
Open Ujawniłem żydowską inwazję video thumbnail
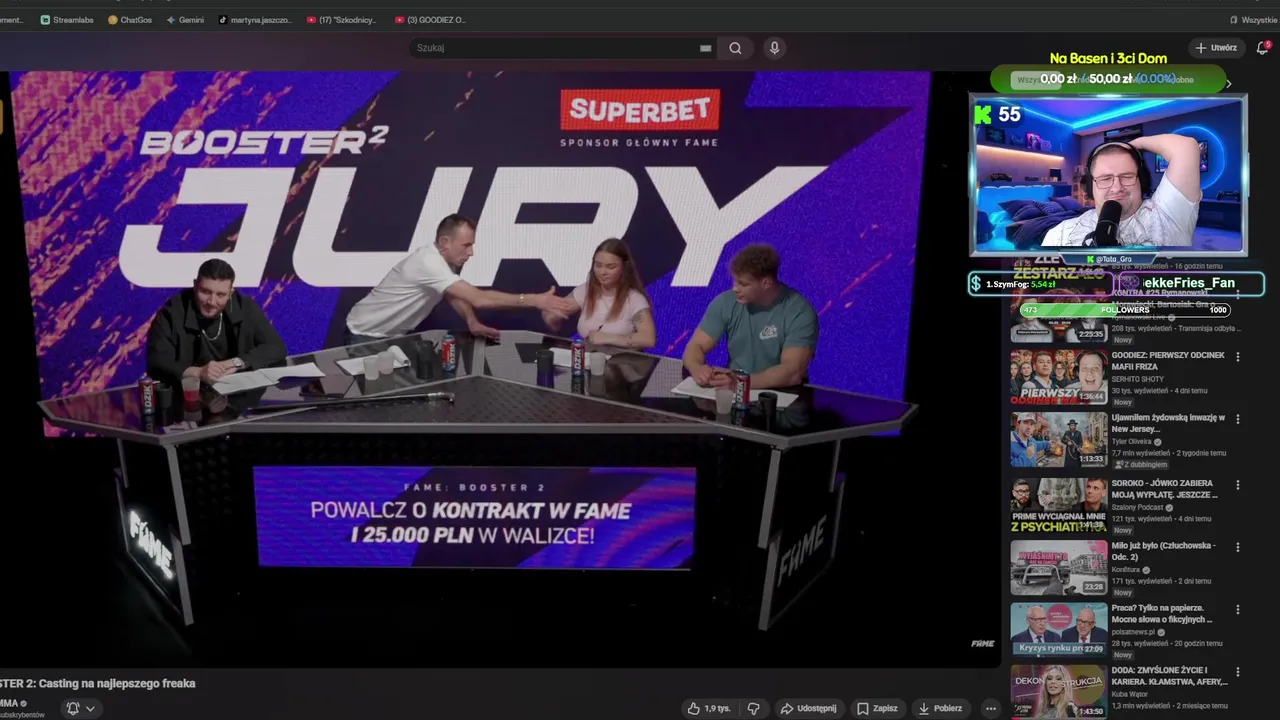(x=1058, y=439)
